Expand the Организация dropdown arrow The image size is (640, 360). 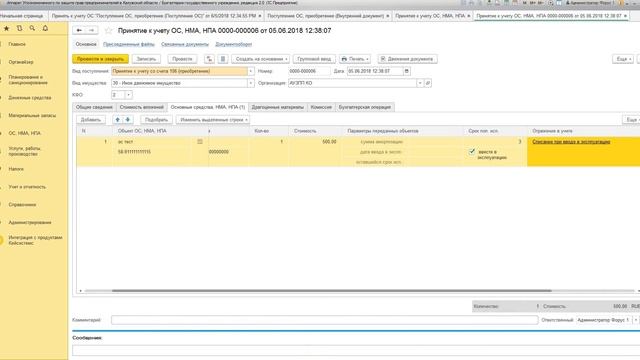(x=420, y=83)
